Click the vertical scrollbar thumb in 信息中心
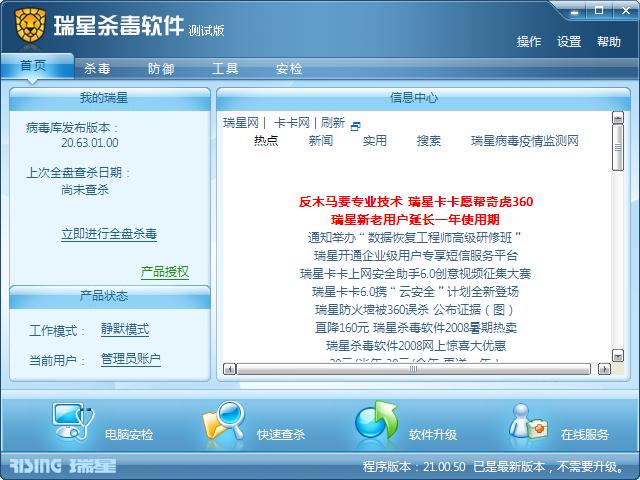640x480 pixels. pyautogui.click(x=618, y=147)
